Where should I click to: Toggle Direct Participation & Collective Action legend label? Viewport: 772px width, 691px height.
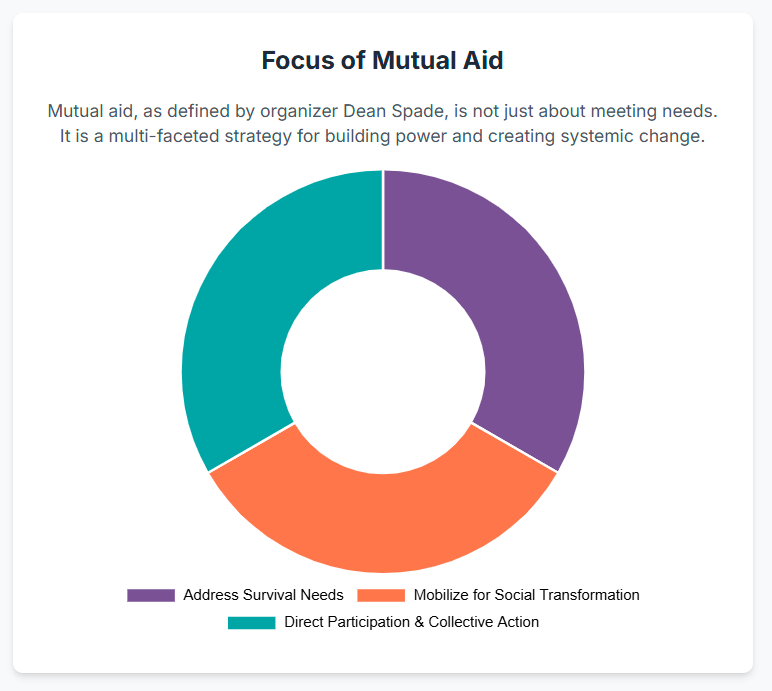(411, 622)
